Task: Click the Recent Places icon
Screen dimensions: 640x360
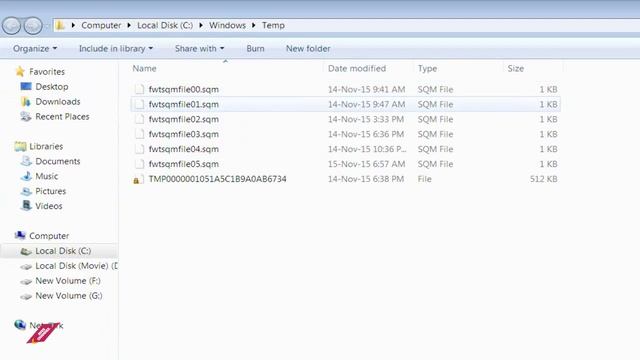Action: [x=26, y=116]
